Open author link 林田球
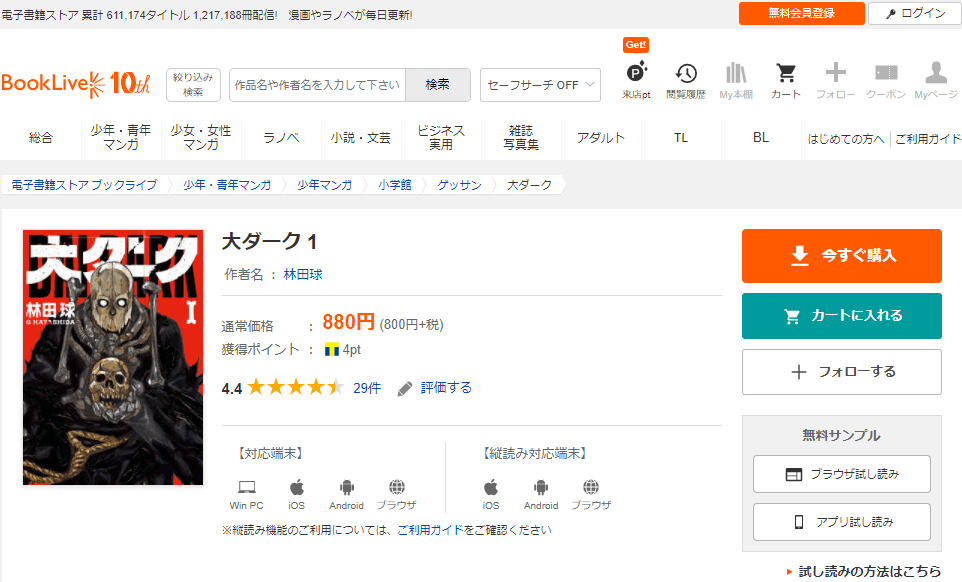Screen dimensions: 962x582 coord(303,274)
